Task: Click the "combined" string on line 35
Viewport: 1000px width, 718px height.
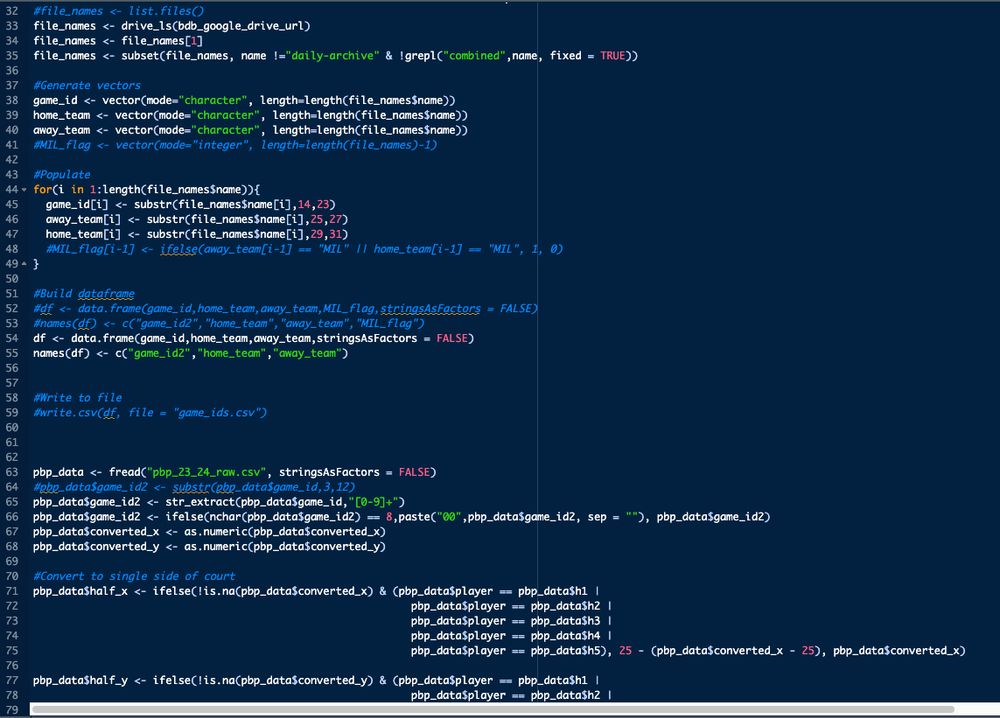Action: [474, 55]
